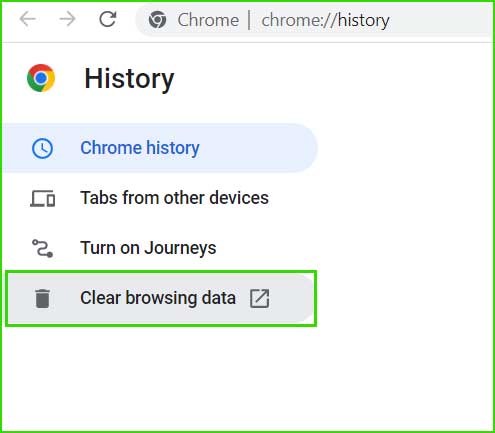Click the forward navigation arrow
495x433 pixels.
coord(67,19)
